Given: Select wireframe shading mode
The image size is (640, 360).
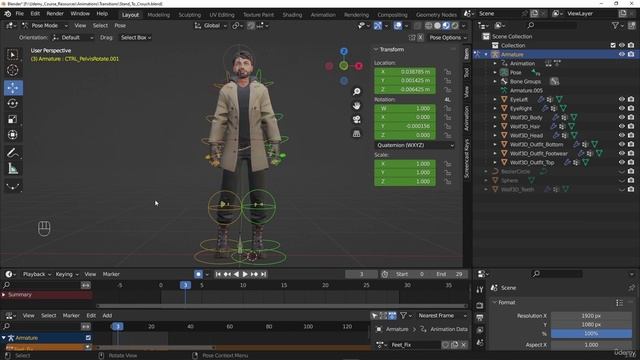Looking at the screenshot, I should pos(428,26).
